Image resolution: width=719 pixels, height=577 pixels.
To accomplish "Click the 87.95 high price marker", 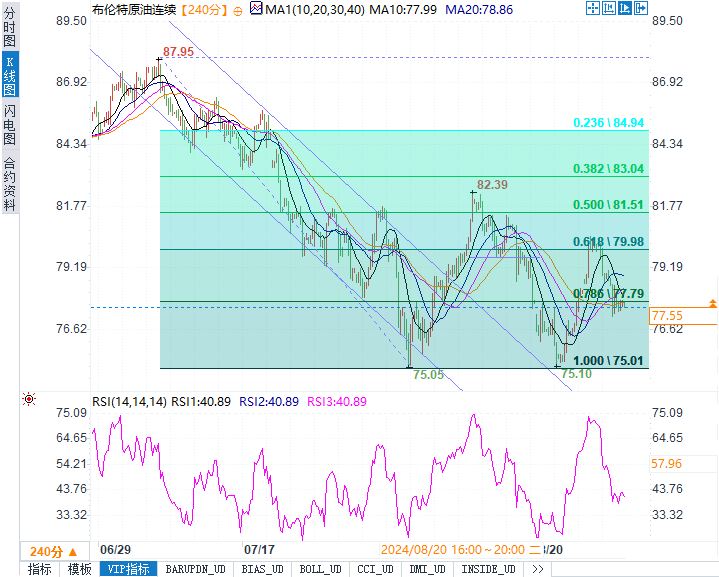I will [x=178, y=52].
